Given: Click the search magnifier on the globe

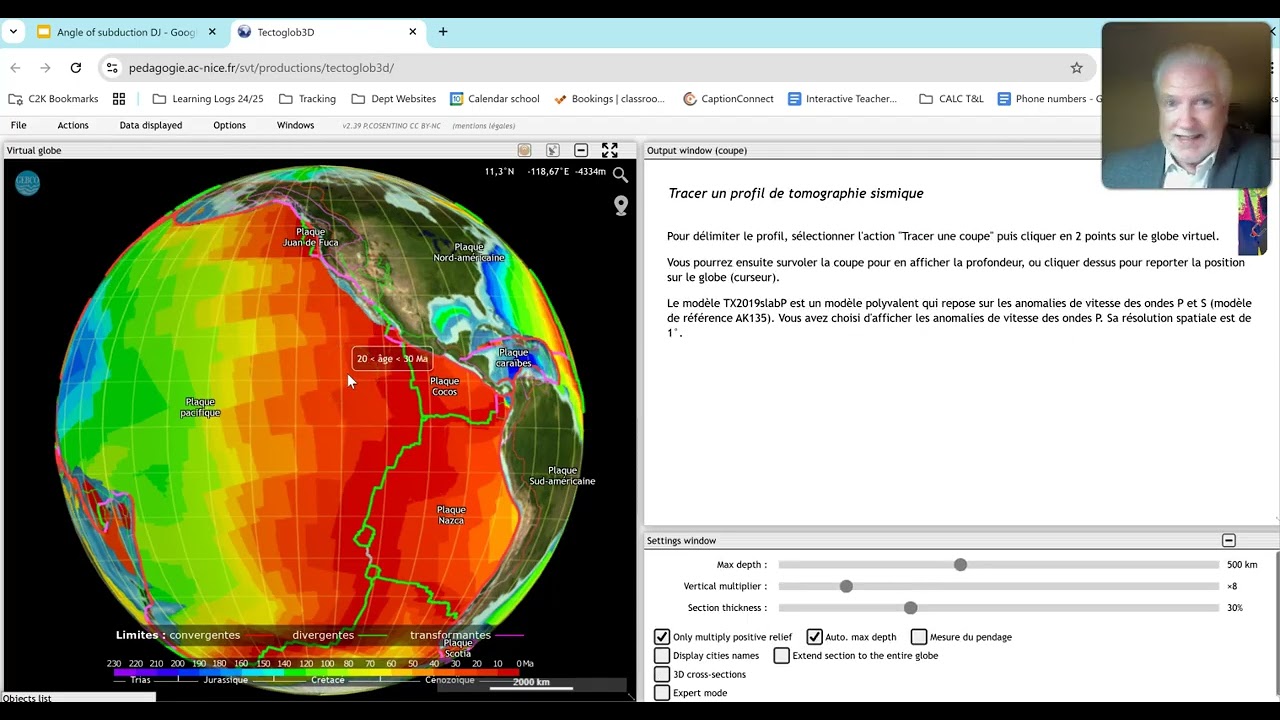Looking at the screenshot, I should click(620, 175).
